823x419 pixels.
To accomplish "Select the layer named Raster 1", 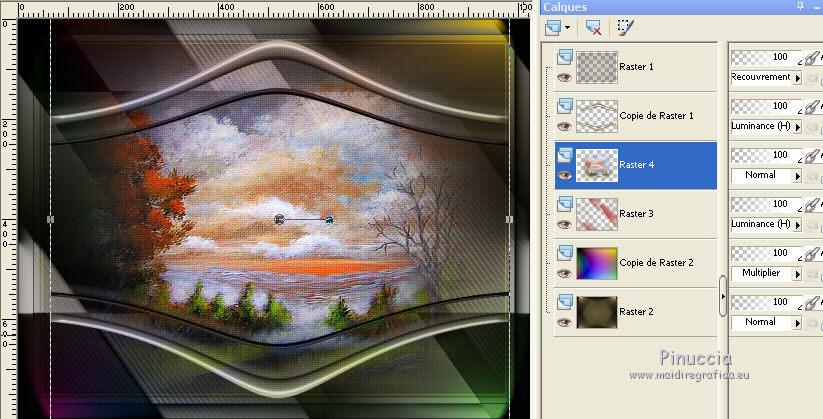I will click(636, 67).
